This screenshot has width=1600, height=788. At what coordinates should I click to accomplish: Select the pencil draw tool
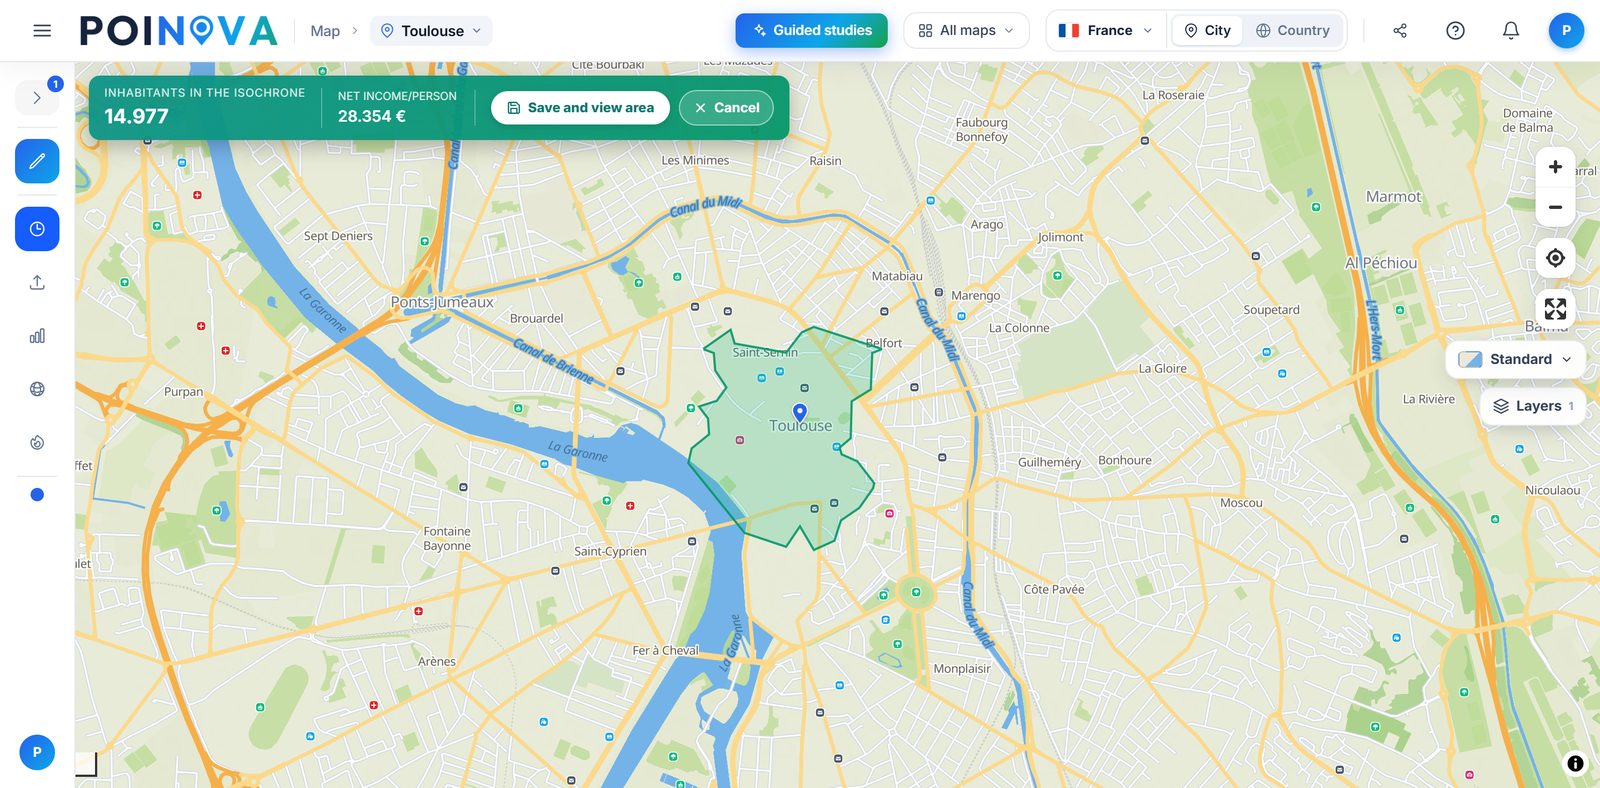click(x=37, y=161)
